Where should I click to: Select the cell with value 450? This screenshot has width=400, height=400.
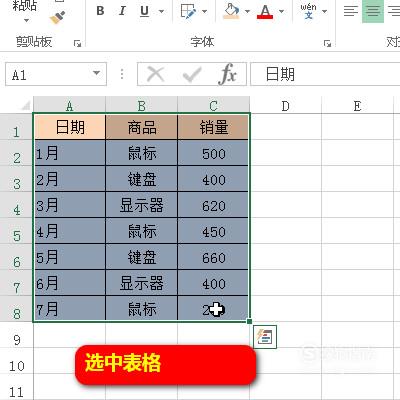coord(214,231)
